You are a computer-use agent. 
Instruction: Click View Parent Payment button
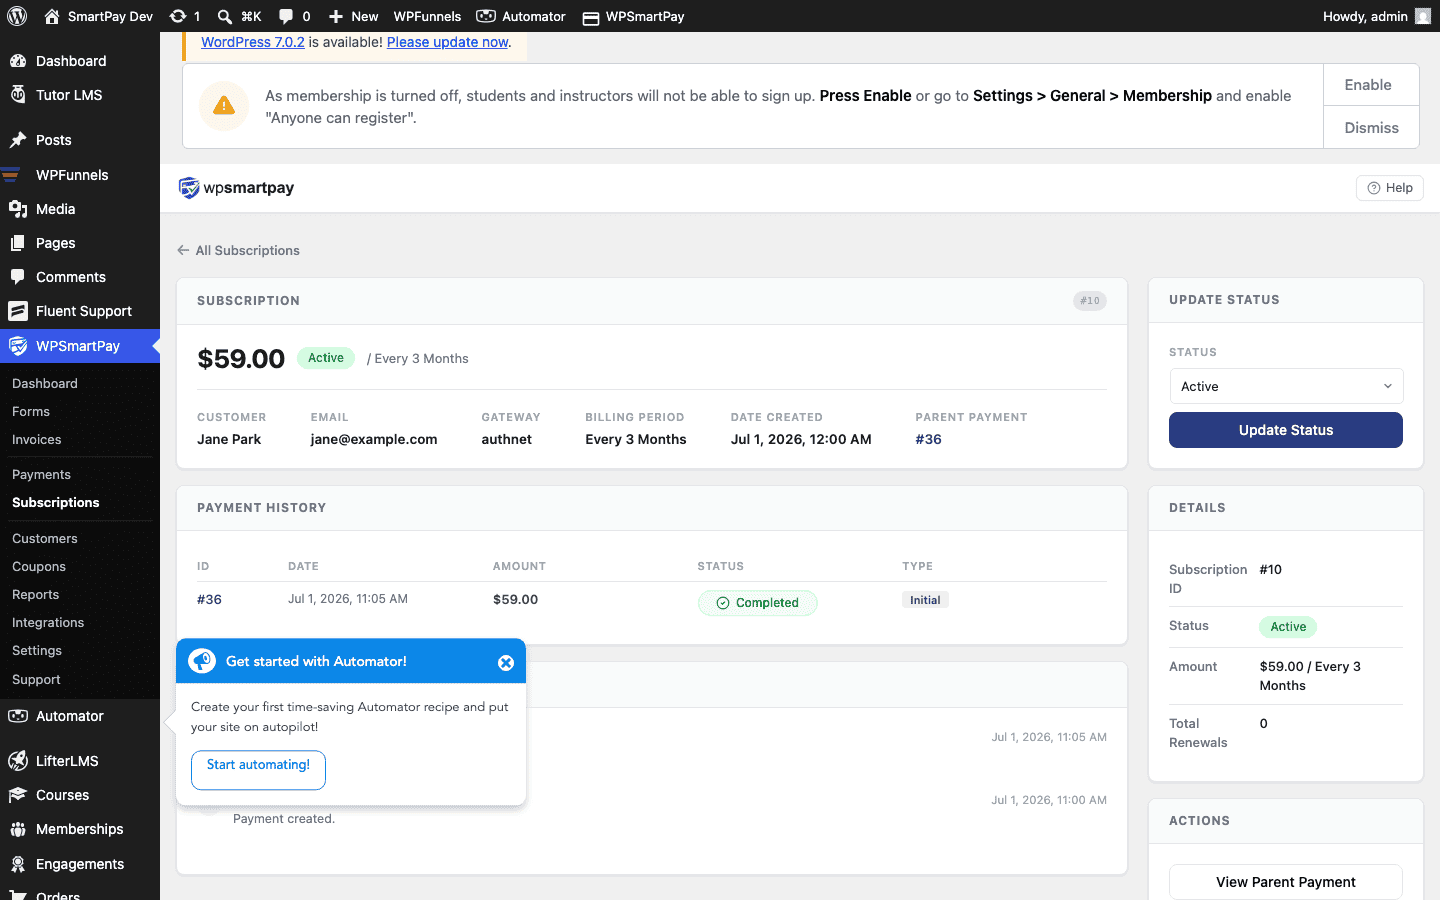point(1286,882)
